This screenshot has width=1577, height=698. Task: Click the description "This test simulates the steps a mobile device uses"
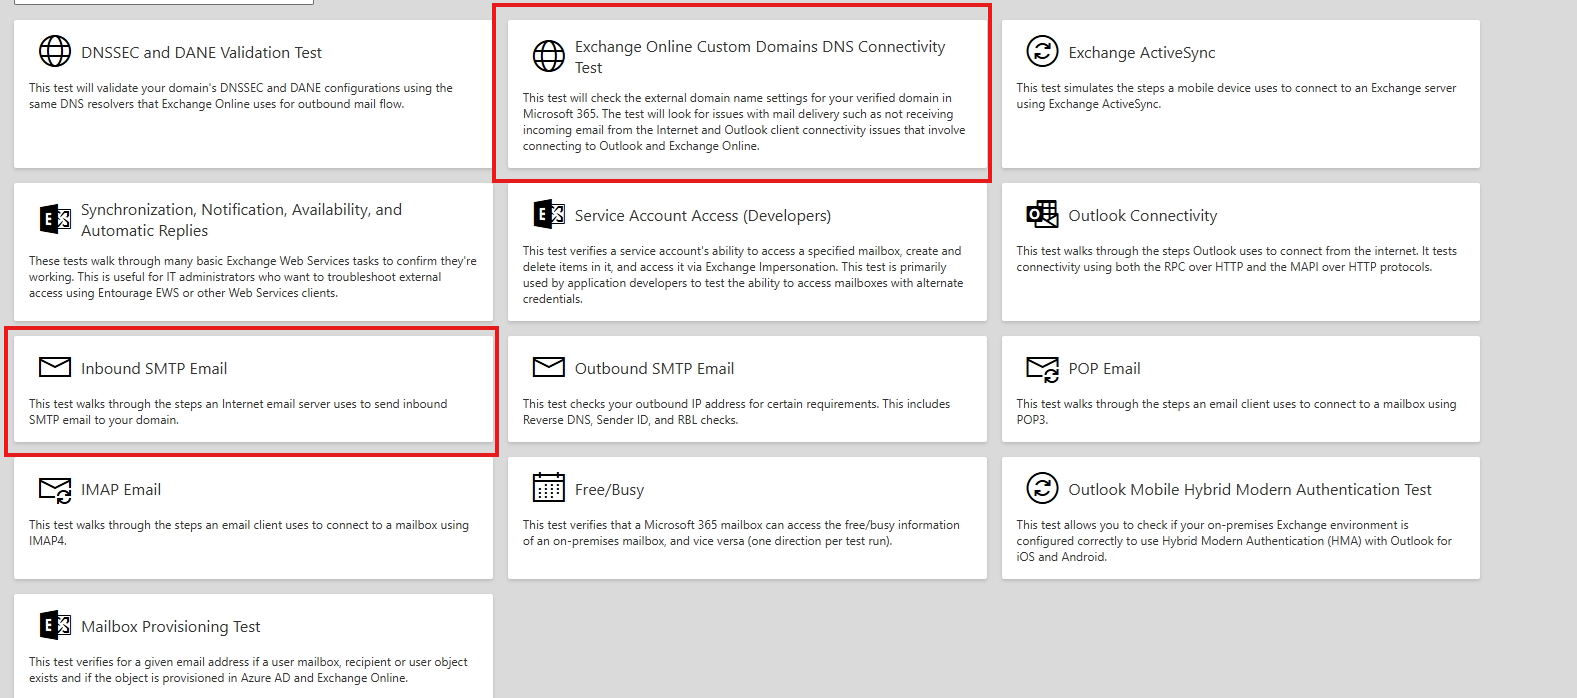[x=1236, y=96]
